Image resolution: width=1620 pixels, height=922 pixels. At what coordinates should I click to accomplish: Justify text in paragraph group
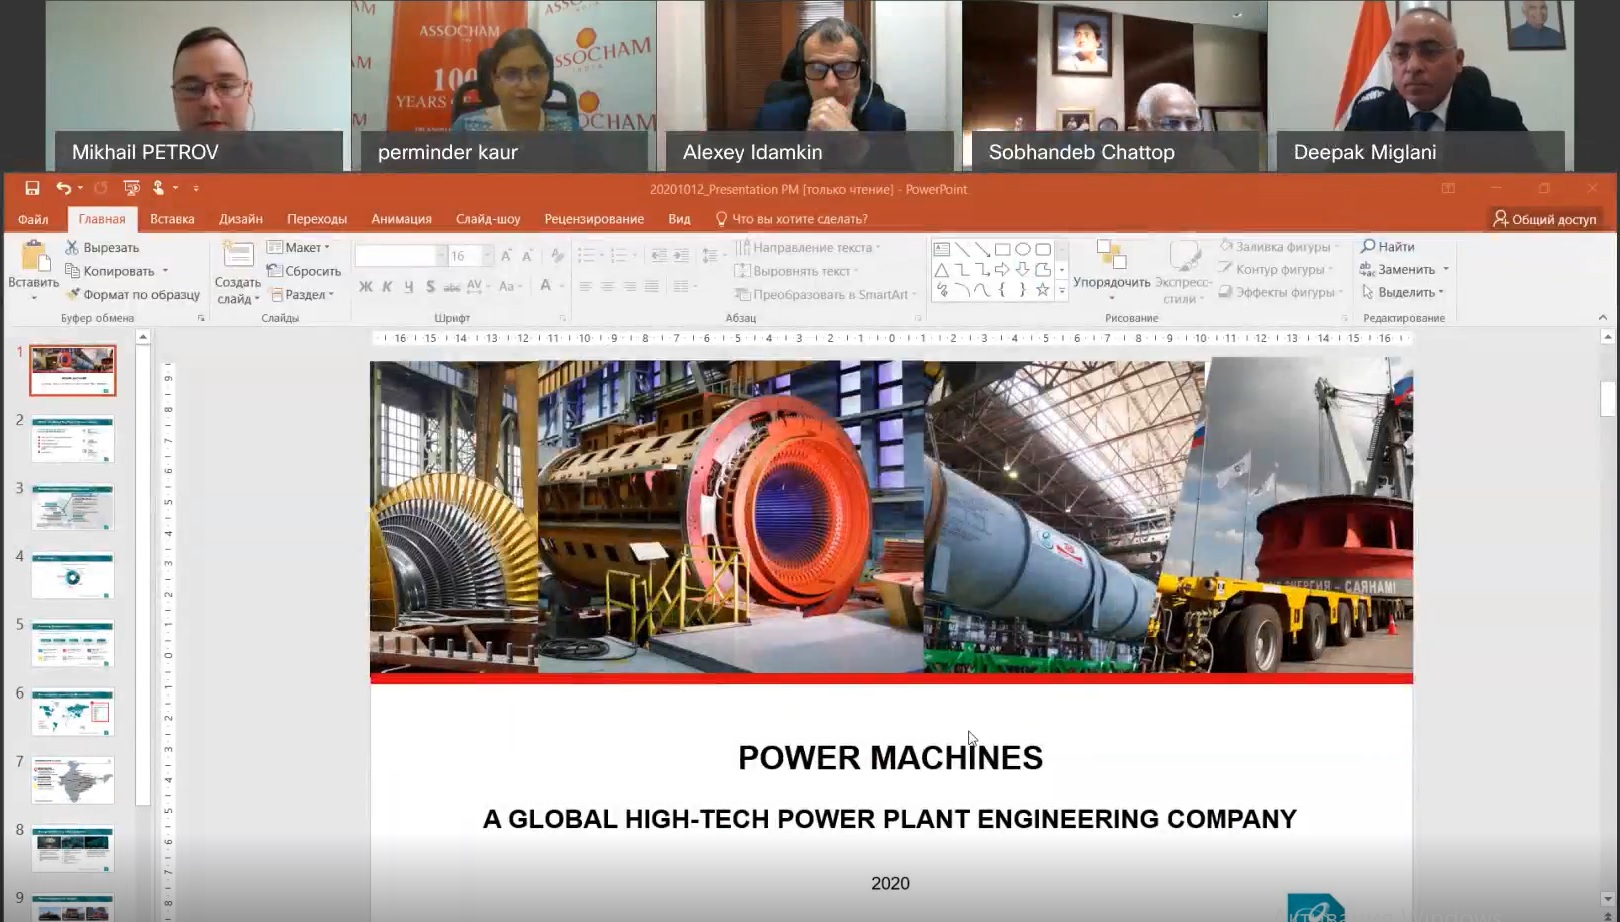(651, 287)
